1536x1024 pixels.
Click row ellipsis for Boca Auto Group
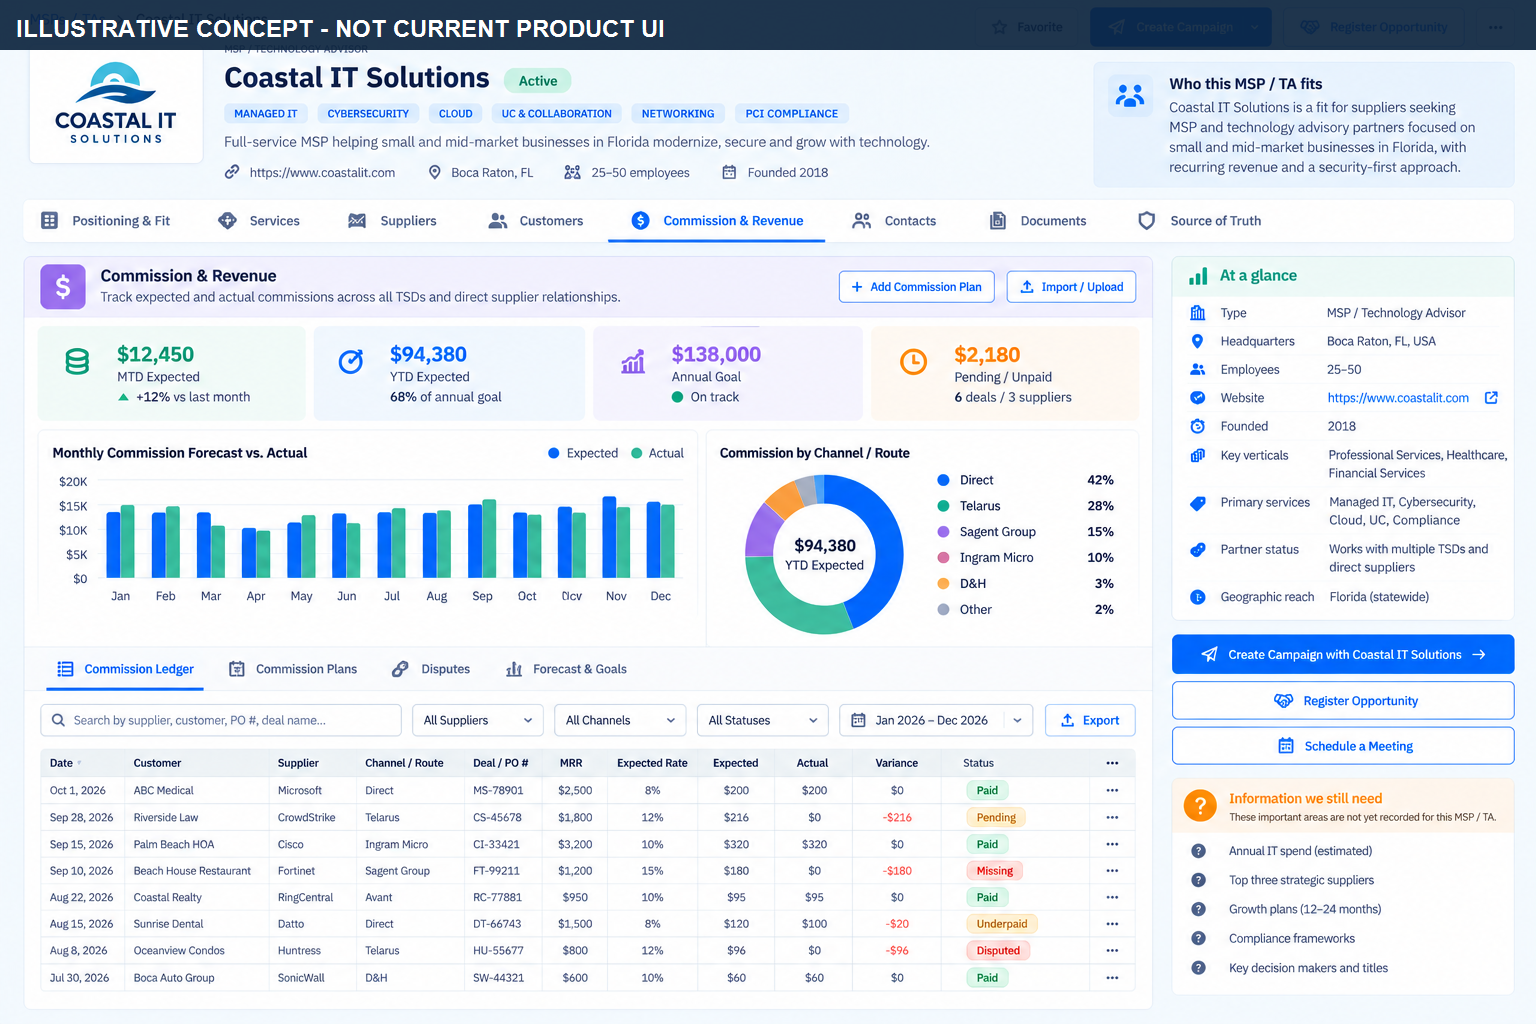pos(1112,978)
